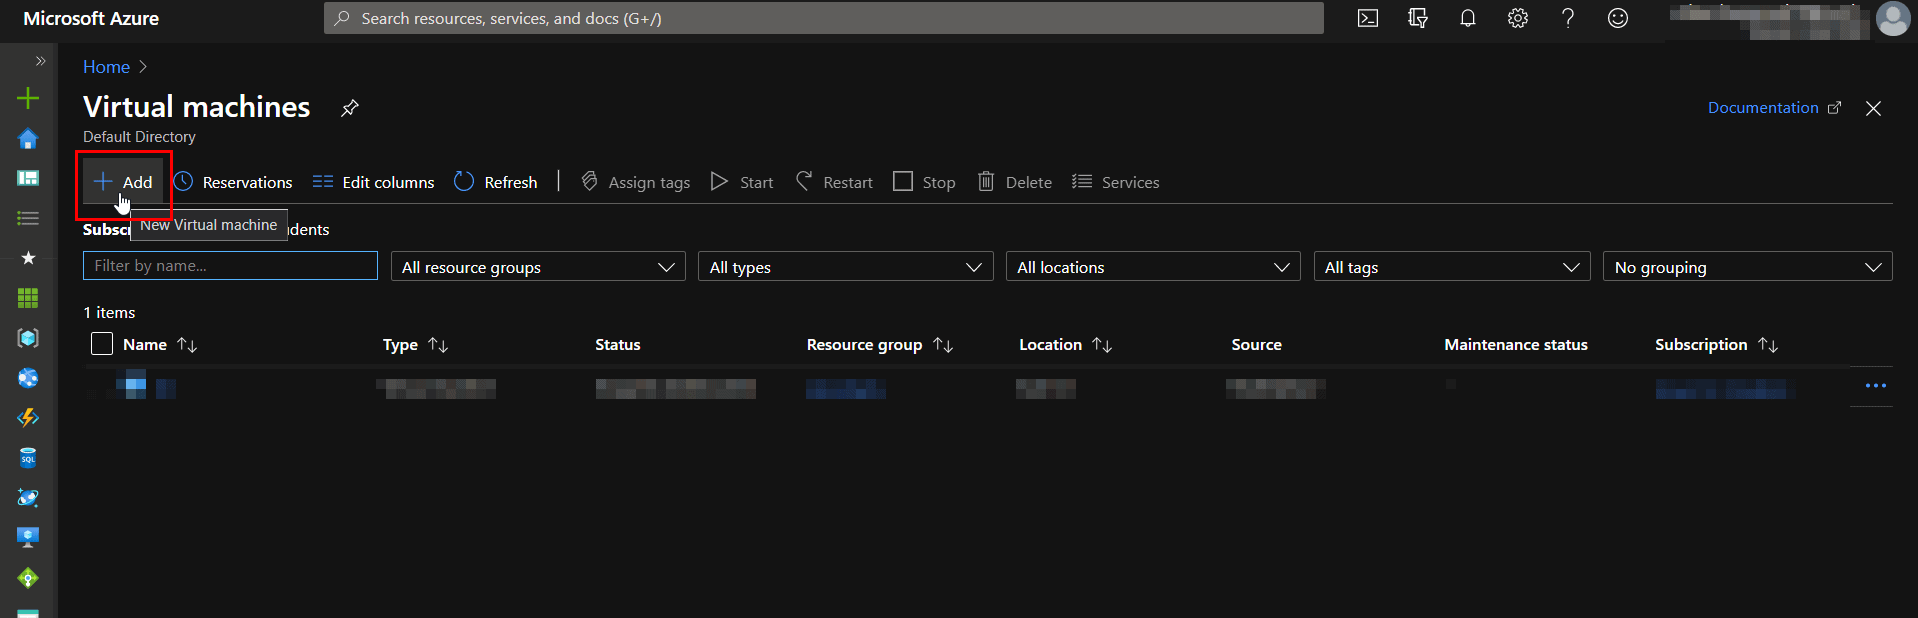
Task: Open Cloud Shell from the top bar
Action: click(1367, 18)
